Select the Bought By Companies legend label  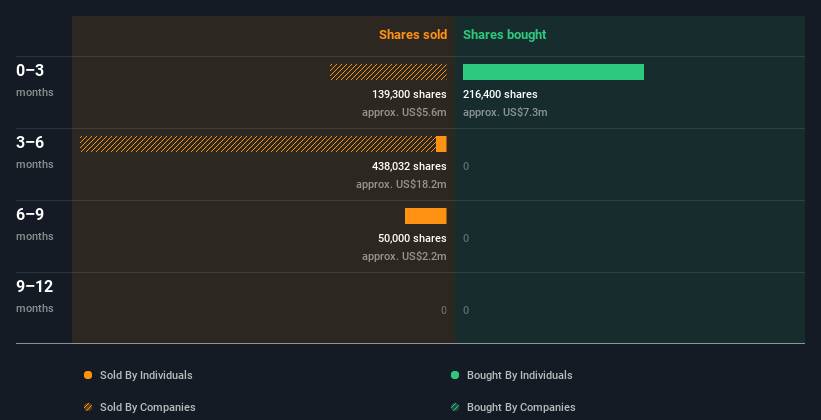pos(521,407)
